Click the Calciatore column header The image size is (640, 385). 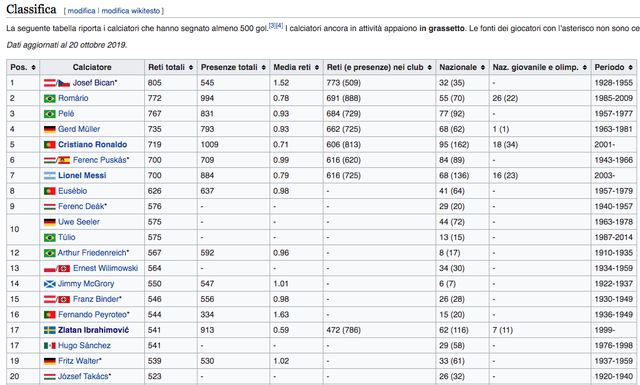pyautogui.click(x=92, y=67)
